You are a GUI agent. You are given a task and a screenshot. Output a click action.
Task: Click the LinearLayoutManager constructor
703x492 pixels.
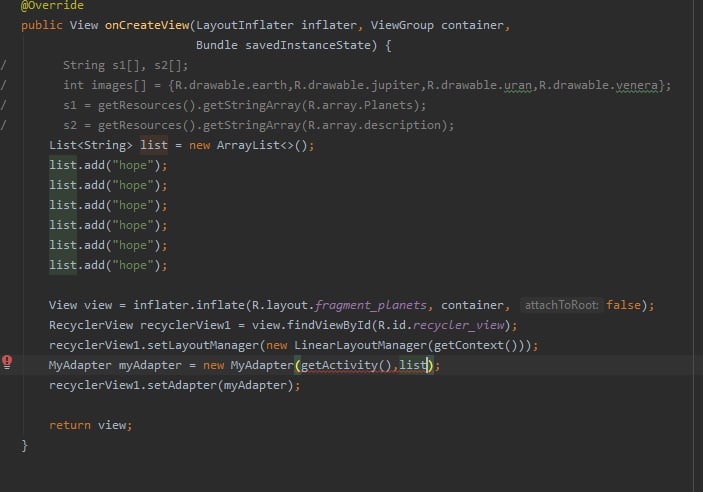[x=360, y=345]
